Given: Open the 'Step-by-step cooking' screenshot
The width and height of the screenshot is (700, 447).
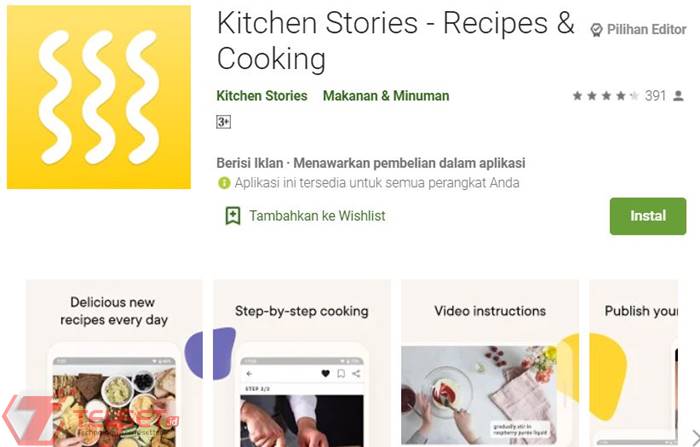Looking at the screenshot, I should pos(301,365).
